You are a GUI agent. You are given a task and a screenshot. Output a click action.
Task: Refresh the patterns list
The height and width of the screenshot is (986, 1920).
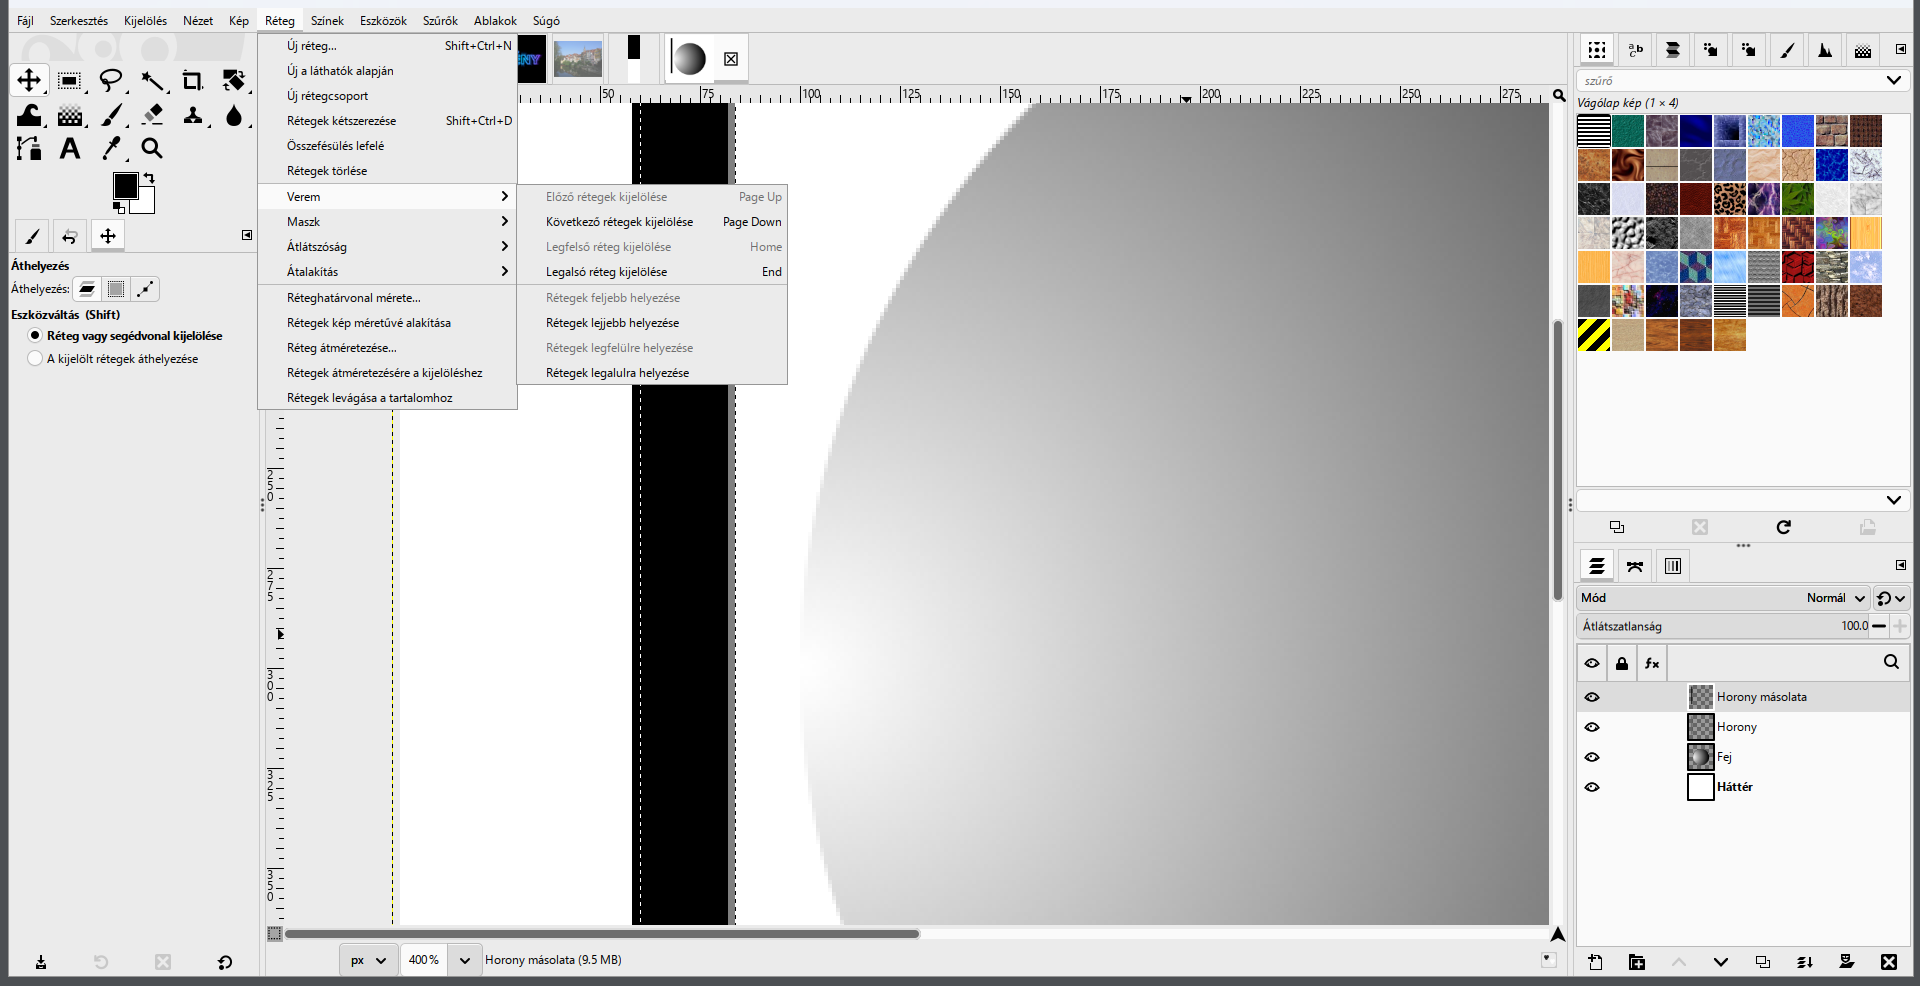pos(1784,527)
